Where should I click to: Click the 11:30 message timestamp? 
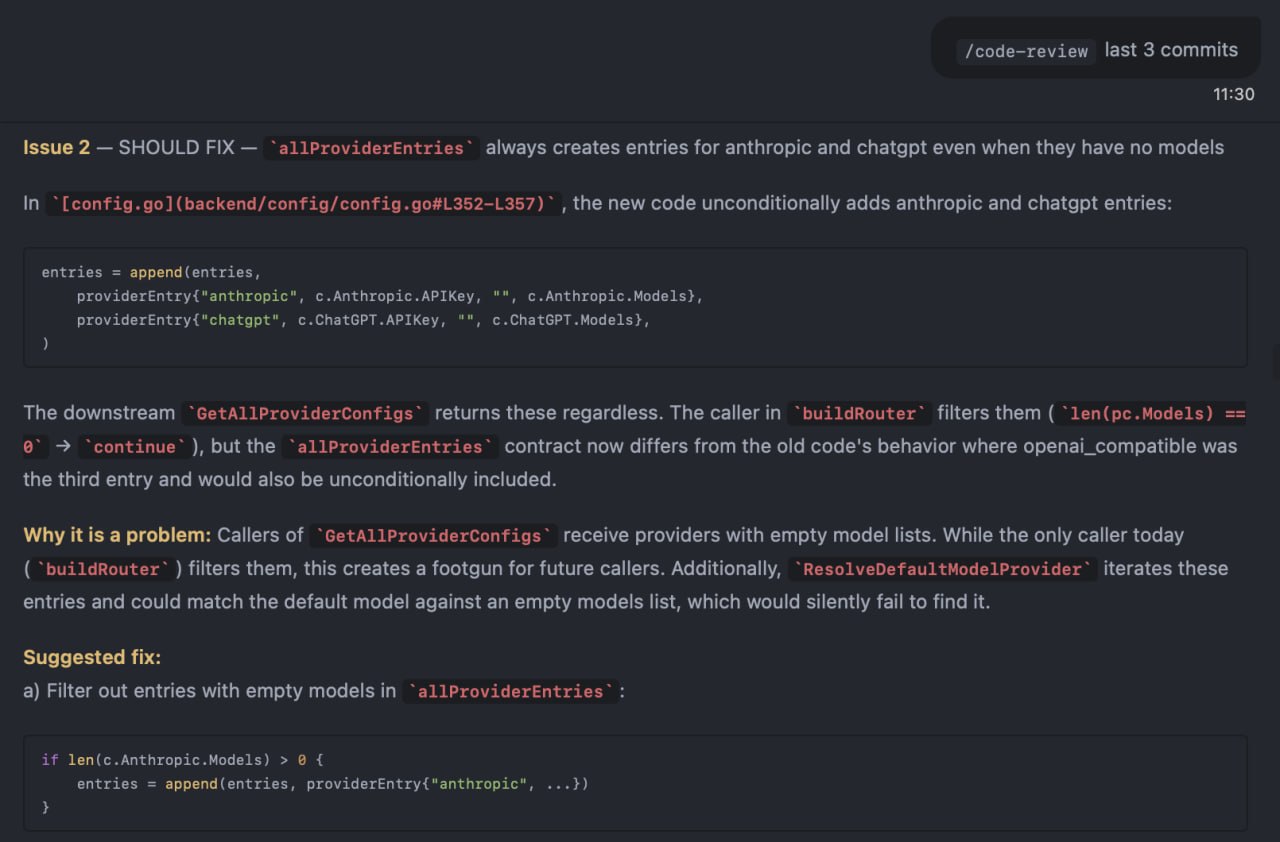[x=1233, y=94]
